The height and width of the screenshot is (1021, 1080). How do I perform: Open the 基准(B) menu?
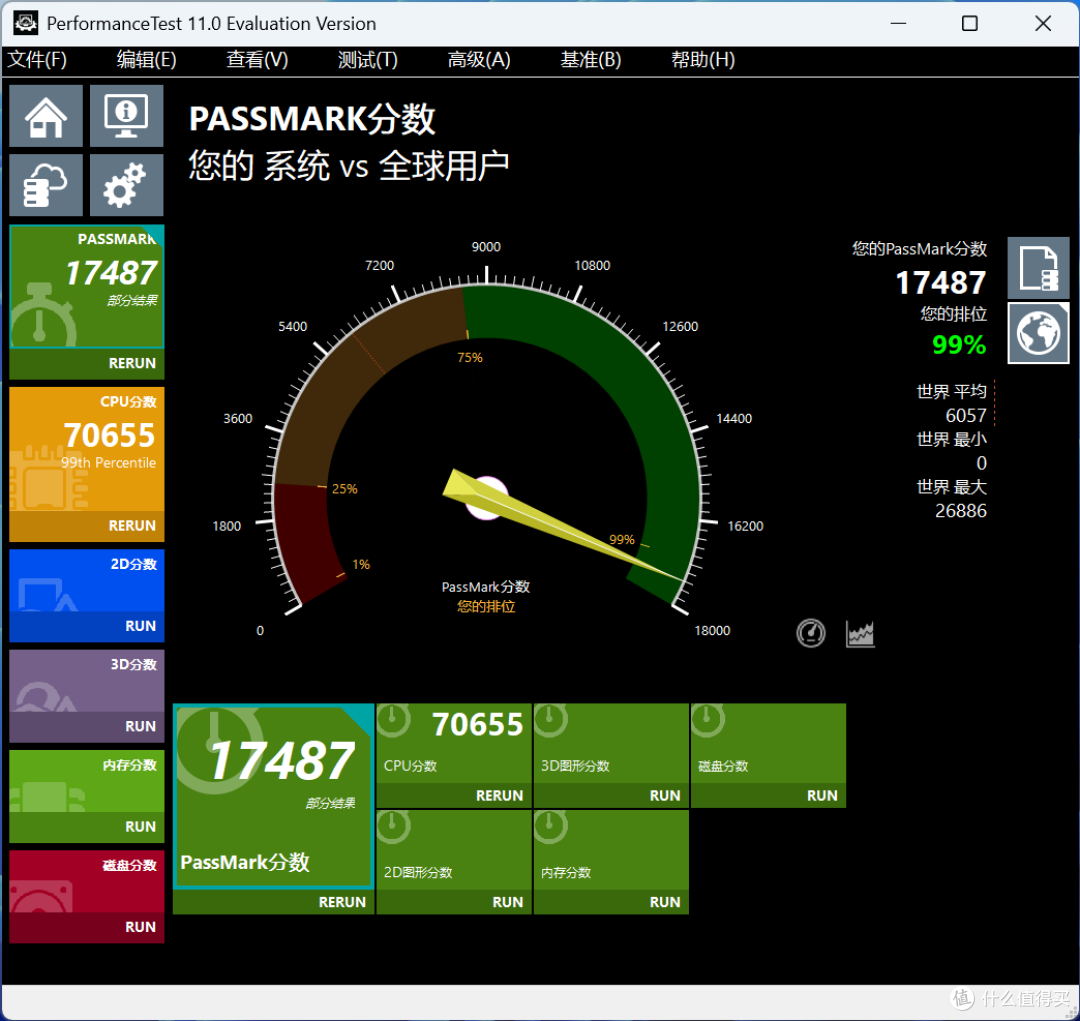590,60
